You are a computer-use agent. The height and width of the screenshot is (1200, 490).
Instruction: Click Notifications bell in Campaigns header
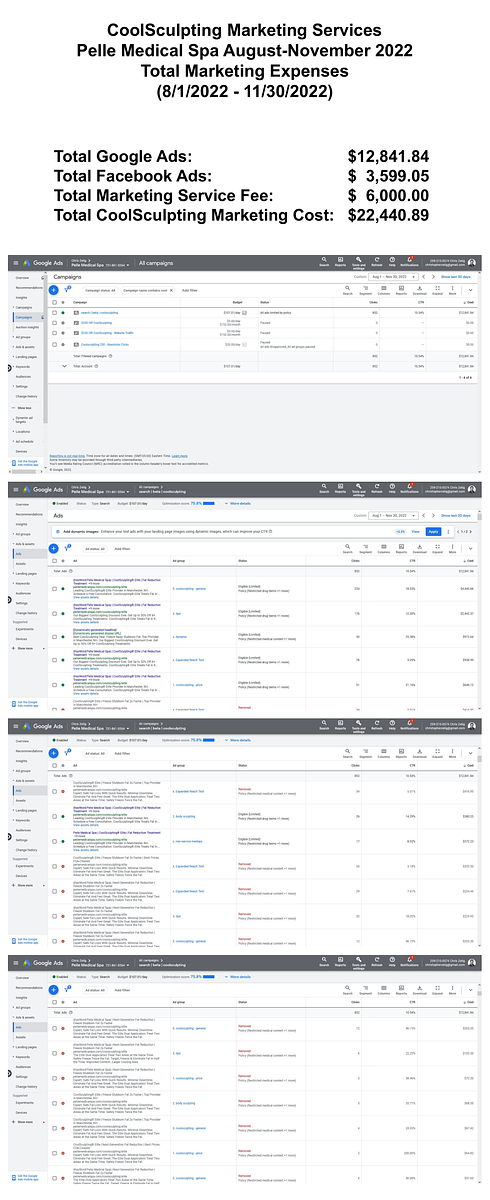pos(409,262)
